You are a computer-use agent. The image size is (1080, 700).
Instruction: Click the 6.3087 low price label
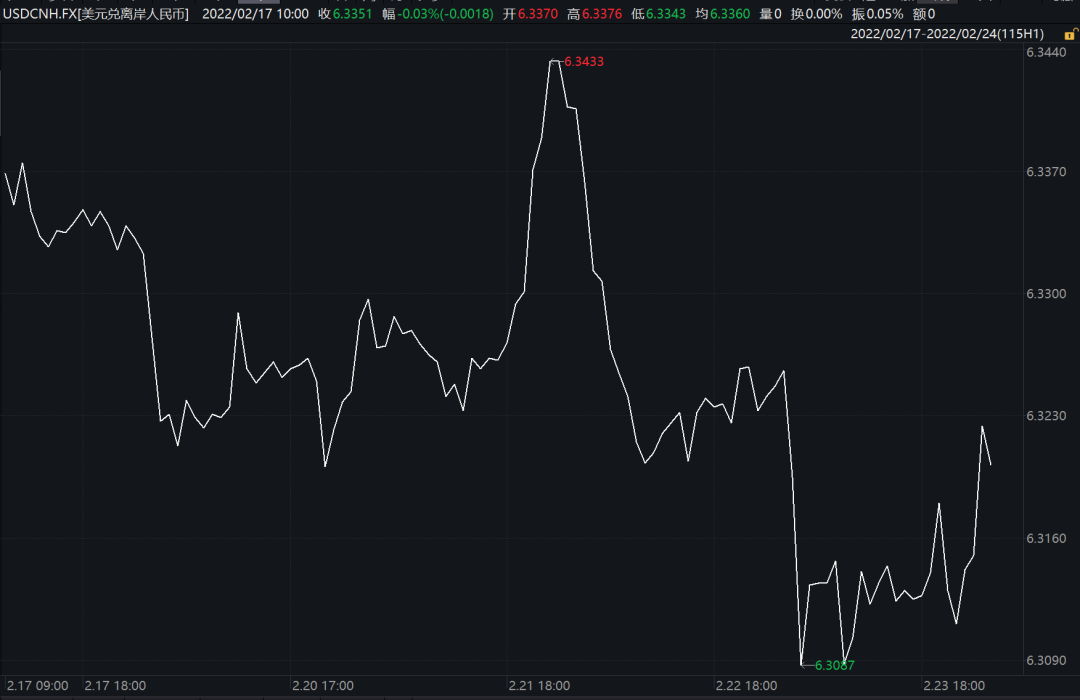click(835, 665)
